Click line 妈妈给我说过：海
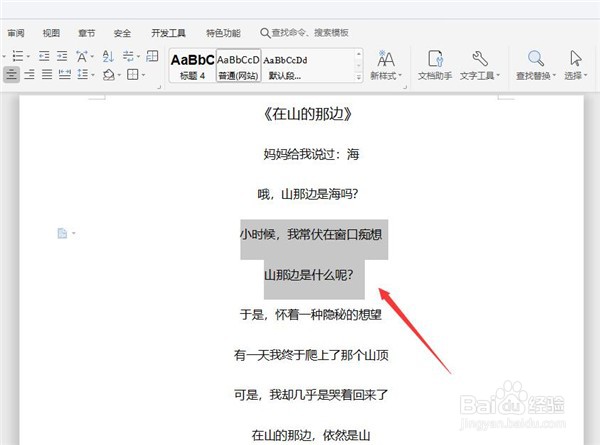This screenshot has width=600, height=445. point(311,154)
